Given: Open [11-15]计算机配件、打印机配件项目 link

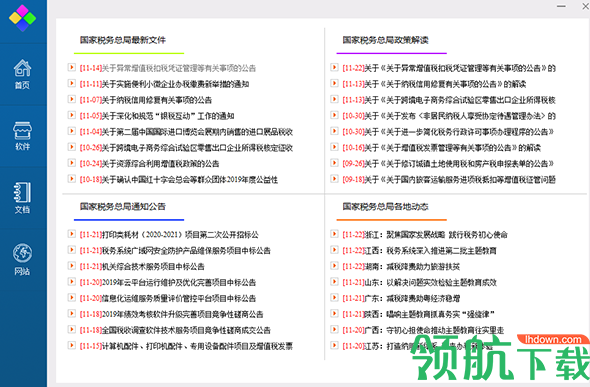Looking at the screenshot, I should (x=186, y=346).
